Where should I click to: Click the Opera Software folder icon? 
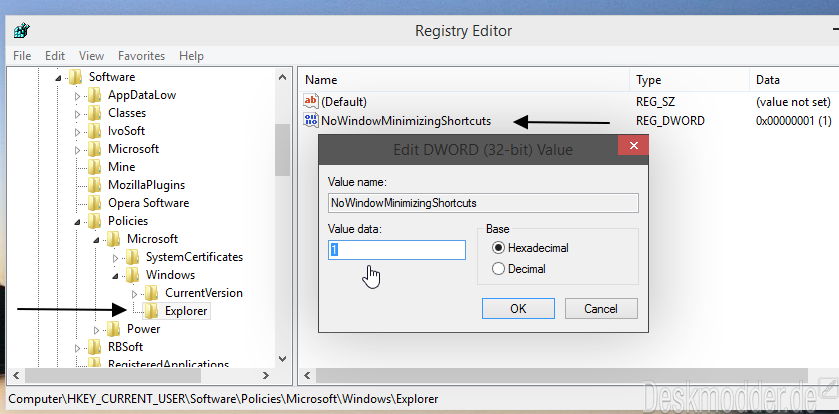94,203
